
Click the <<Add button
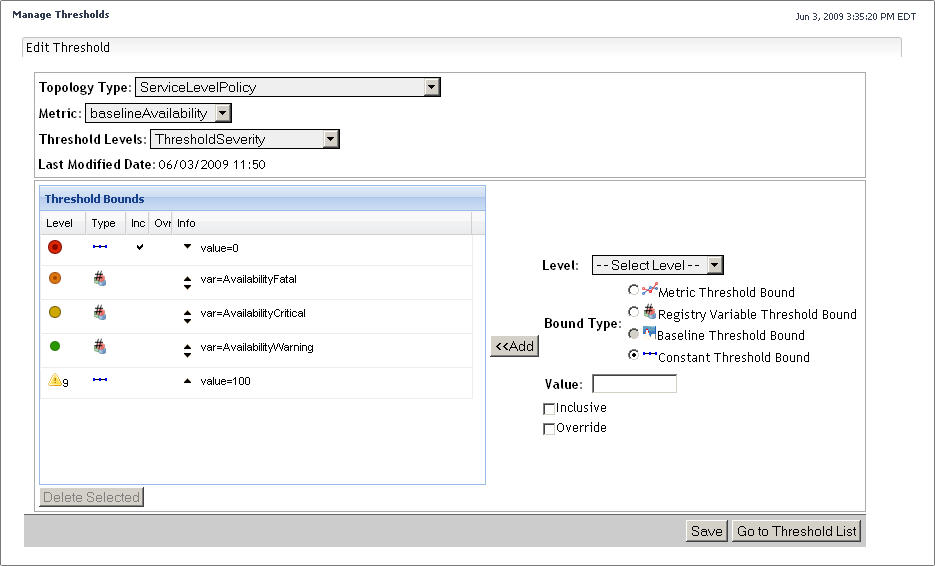tap(515, 346)
